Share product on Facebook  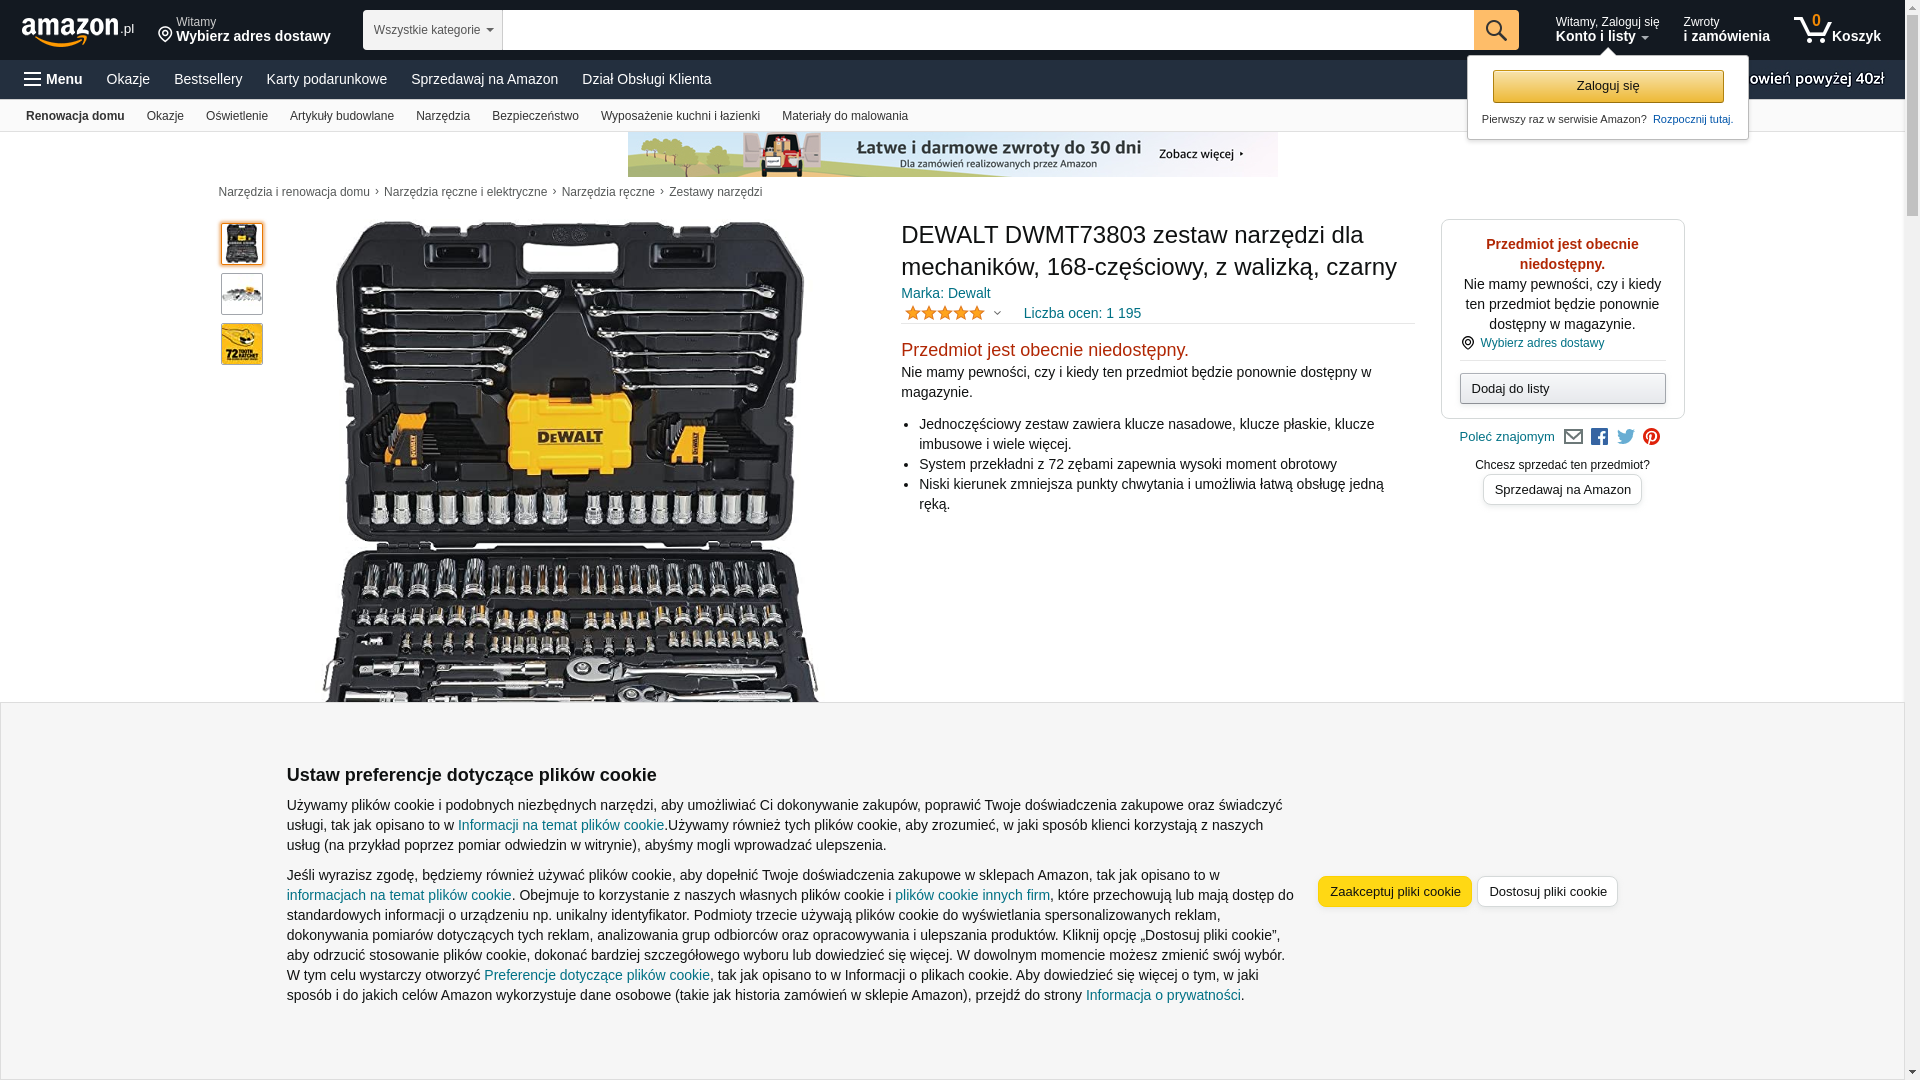point(1599,437)
